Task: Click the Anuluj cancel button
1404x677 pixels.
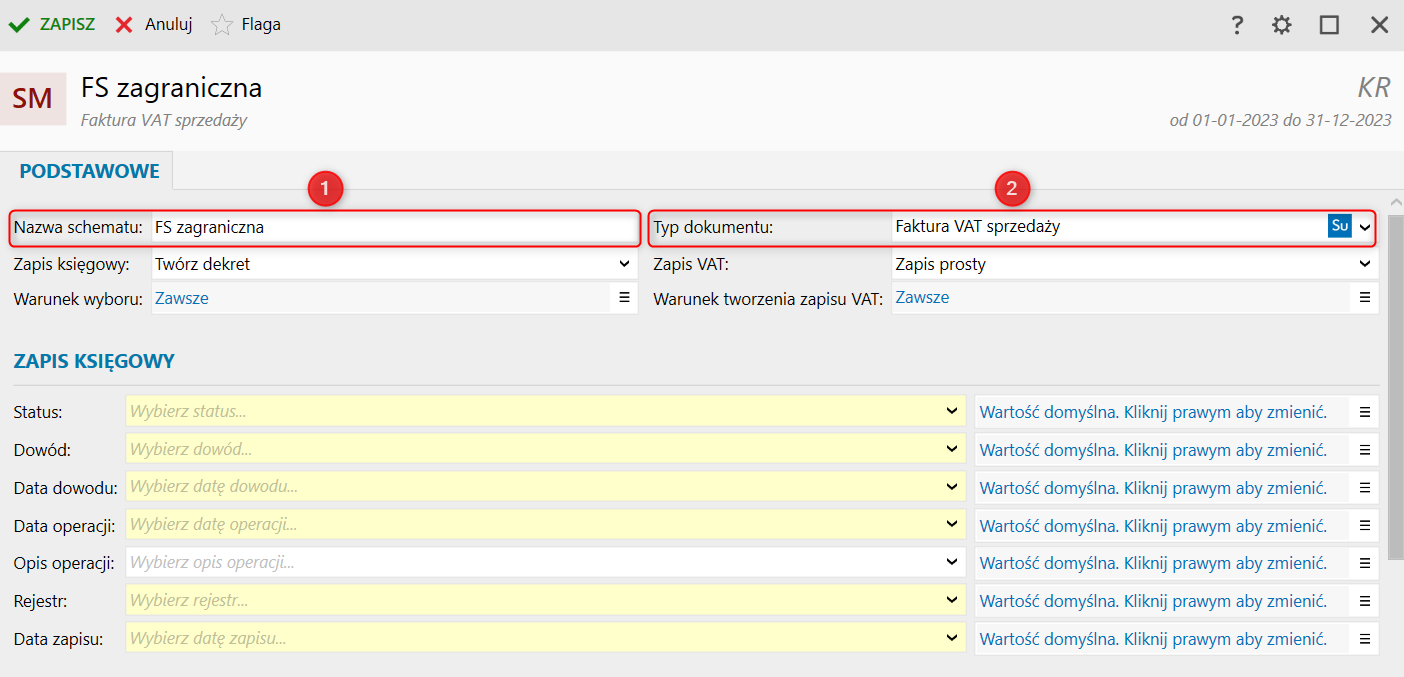Action: pyautogui.click(x=154, y=25)
